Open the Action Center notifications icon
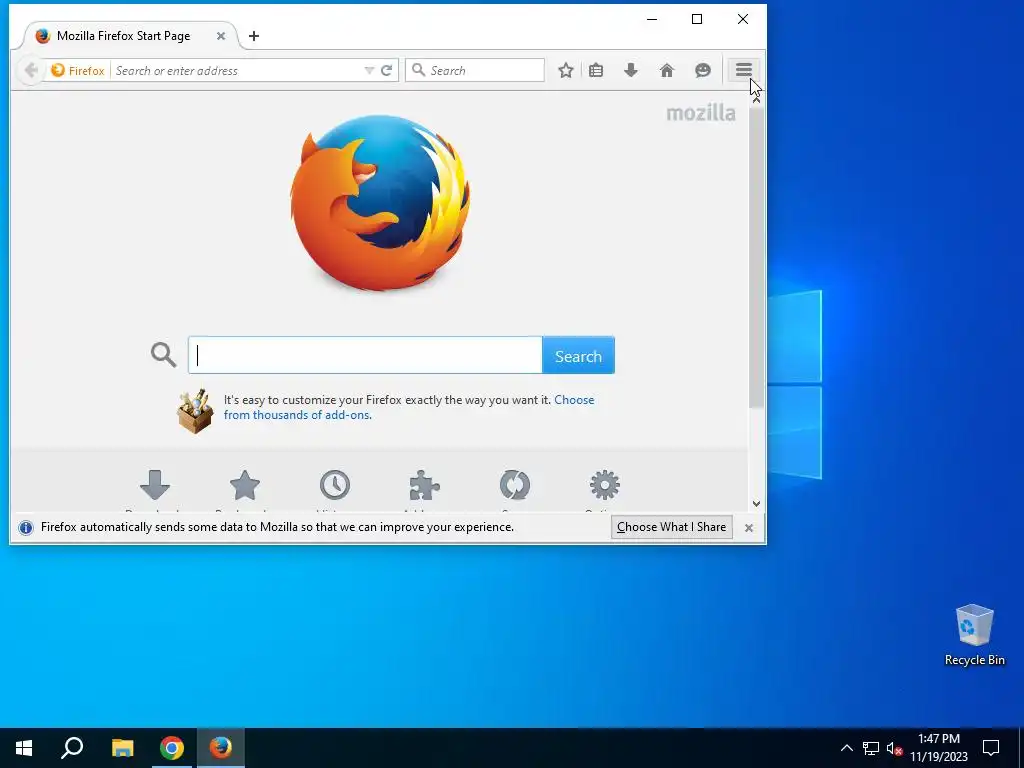The height and width of the screenshot is (768, 1024). [x=991, y=748]
